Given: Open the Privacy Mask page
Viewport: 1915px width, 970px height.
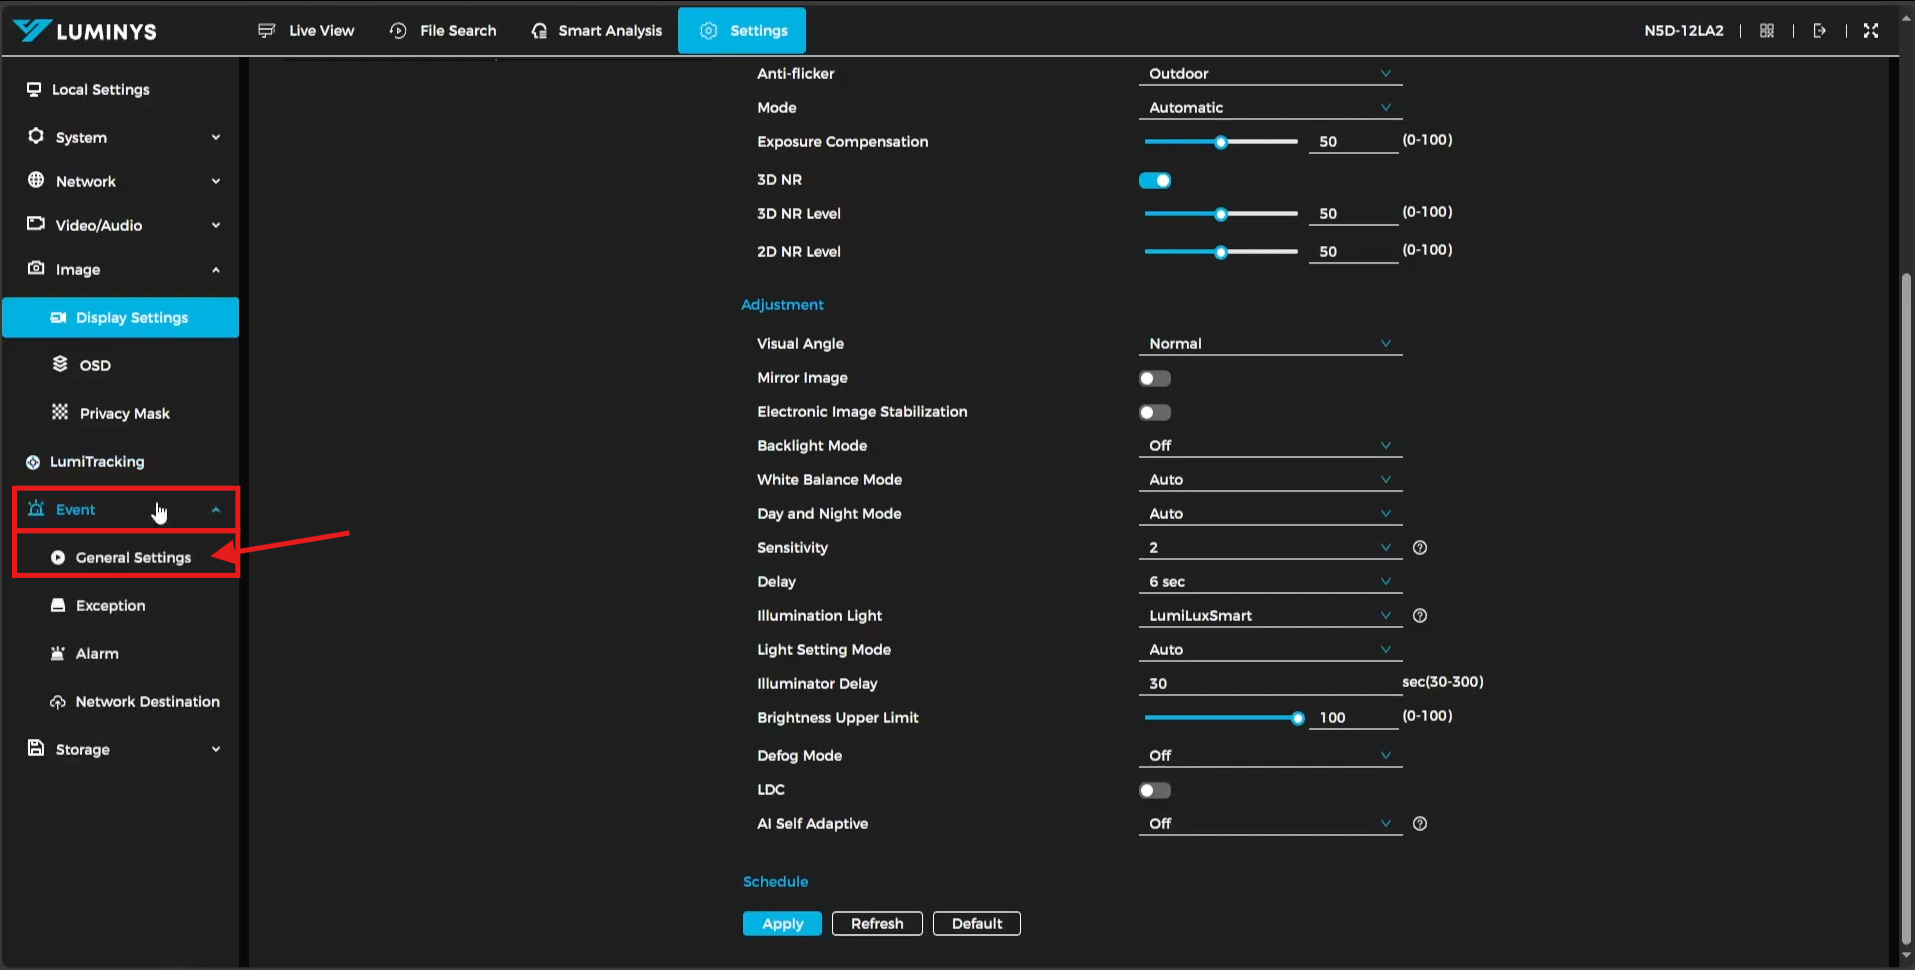Looking at the screenshot, I should 124,414.
